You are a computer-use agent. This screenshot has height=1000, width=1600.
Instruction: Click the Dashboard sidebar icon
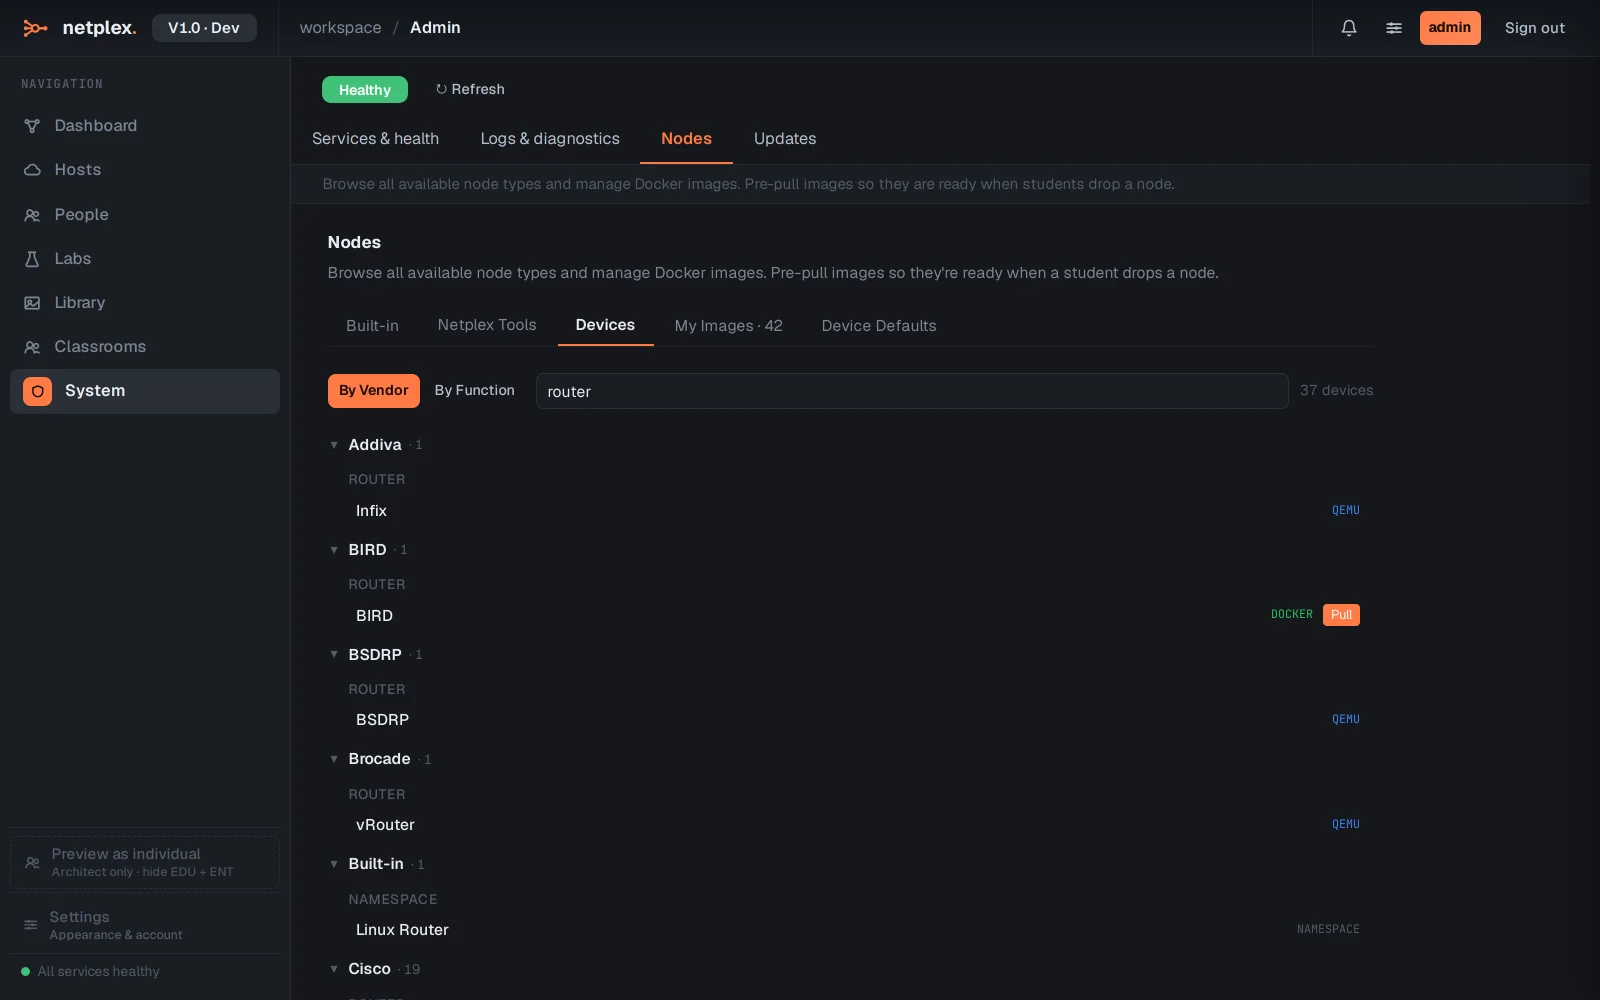point(32,126)
